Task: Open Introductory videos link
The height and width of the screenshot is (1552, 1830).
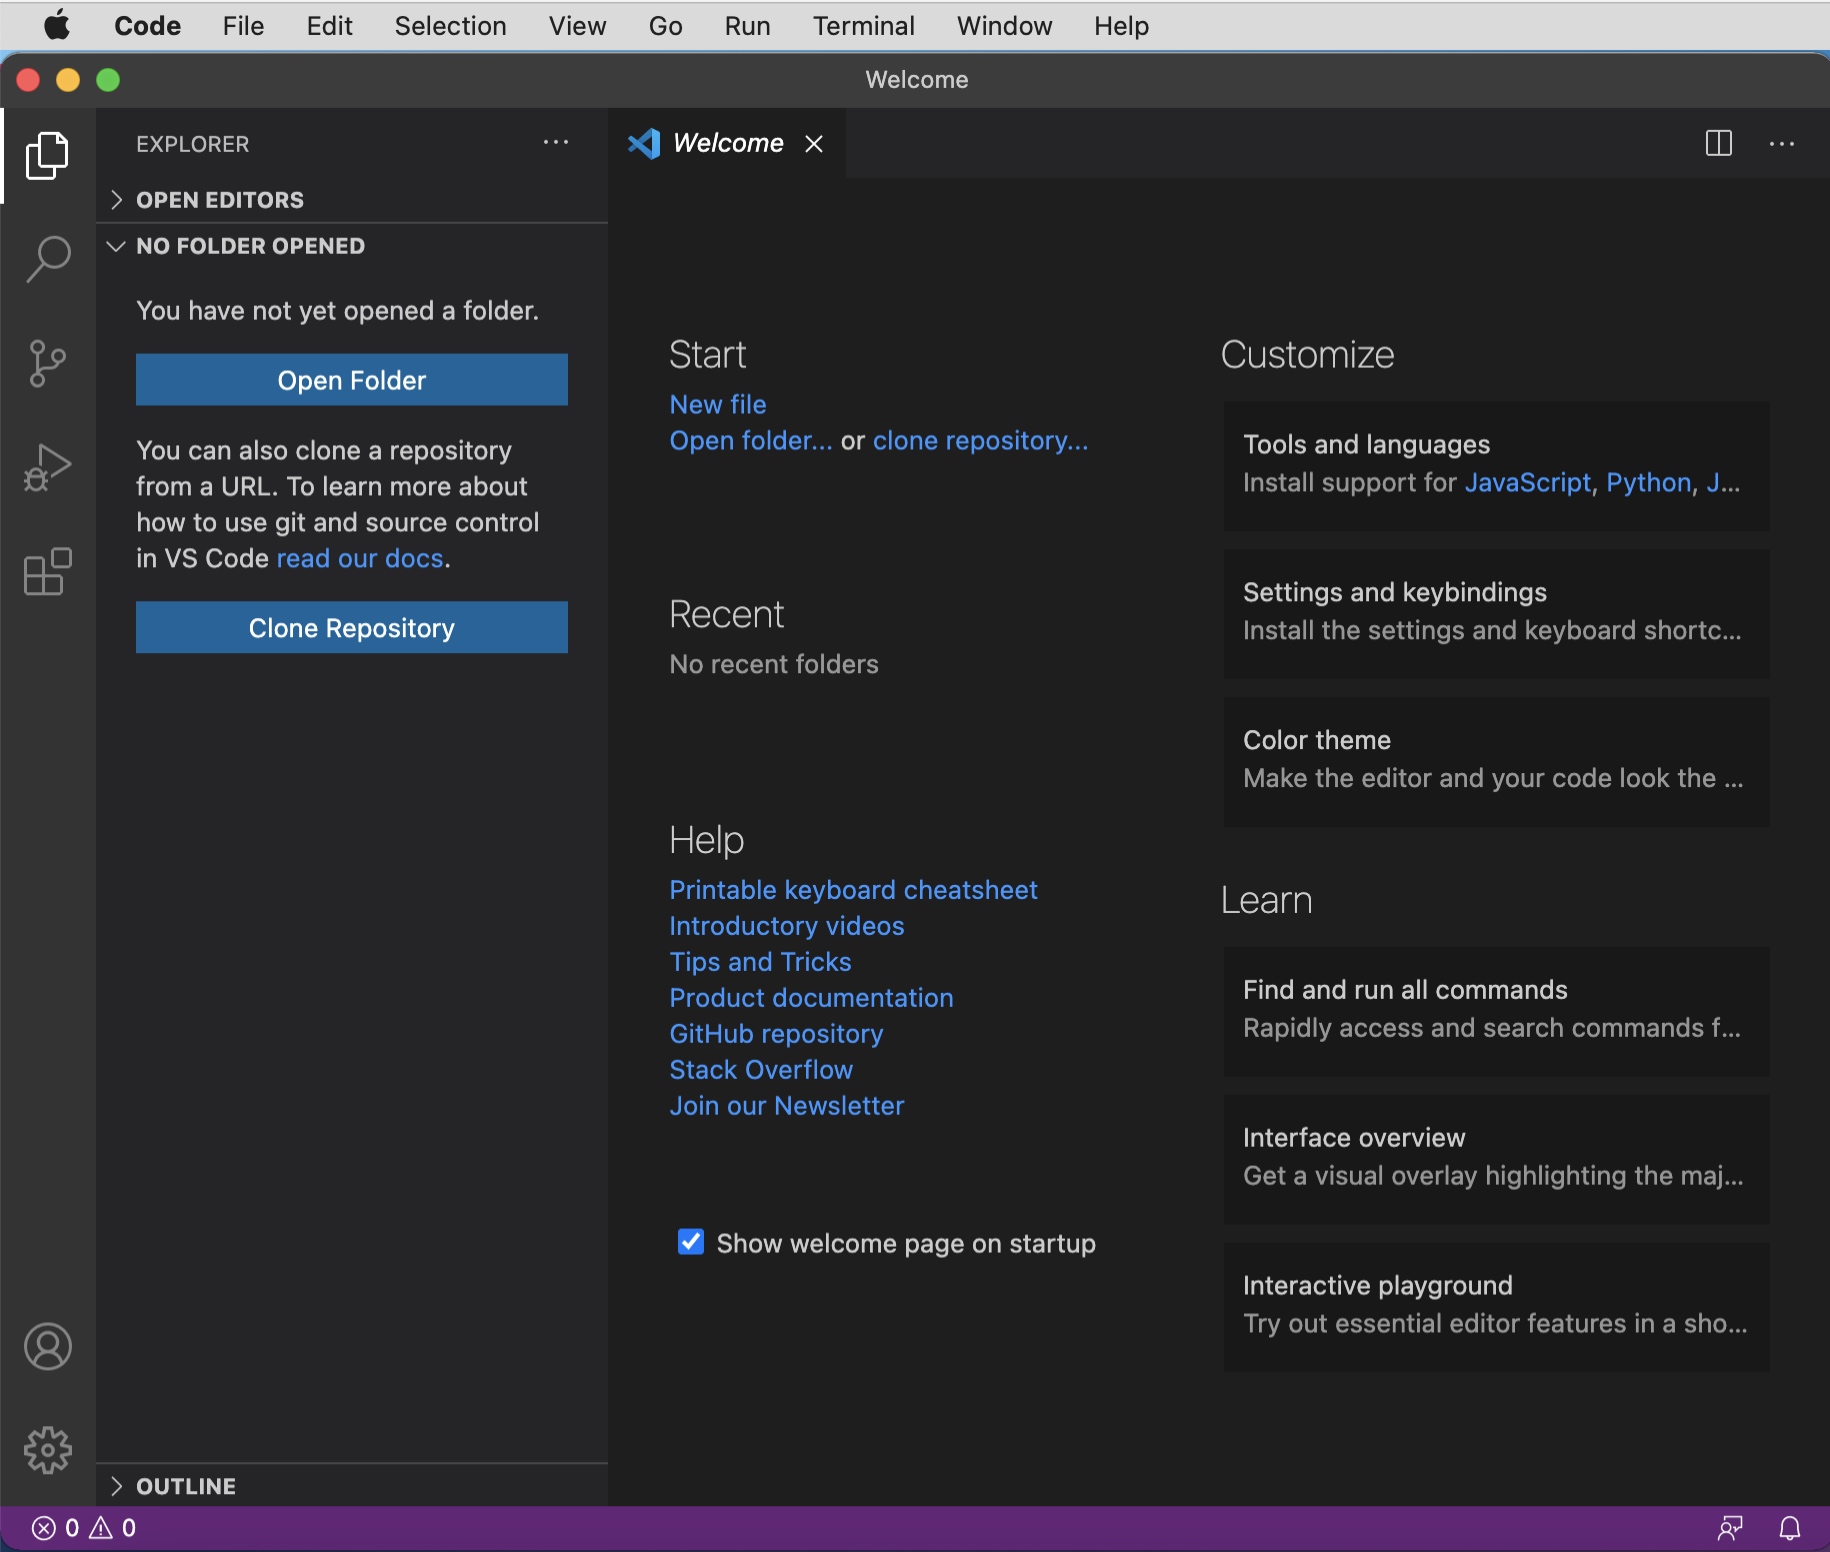Action: click(x=787, y=926)
